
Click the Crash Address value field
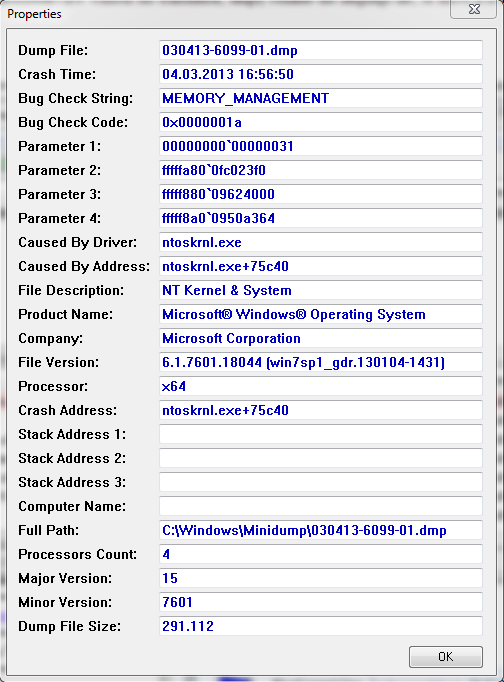point(321,410)
